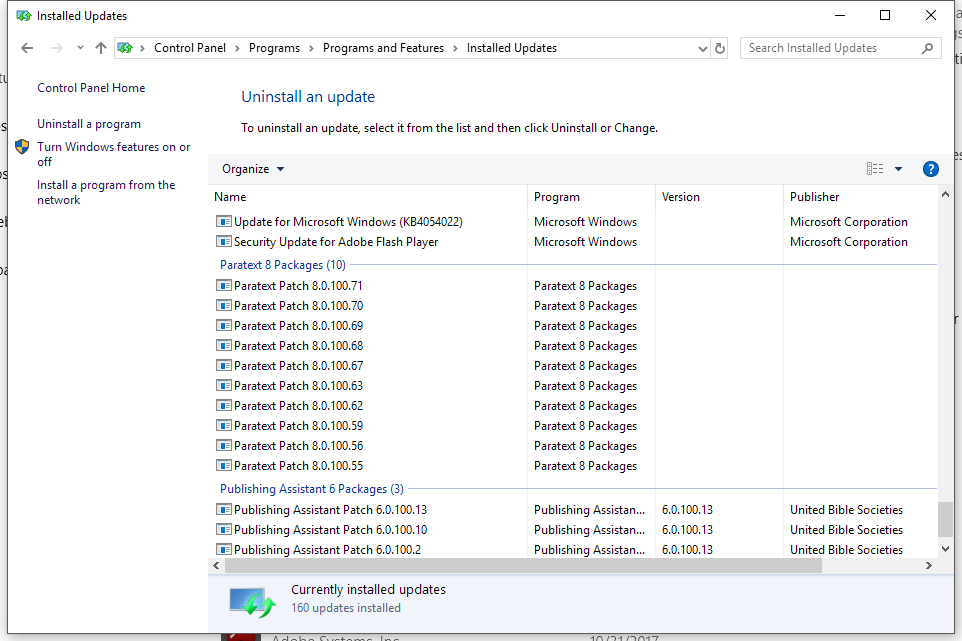Minimize the Installed Updates window

pos(840,15)
